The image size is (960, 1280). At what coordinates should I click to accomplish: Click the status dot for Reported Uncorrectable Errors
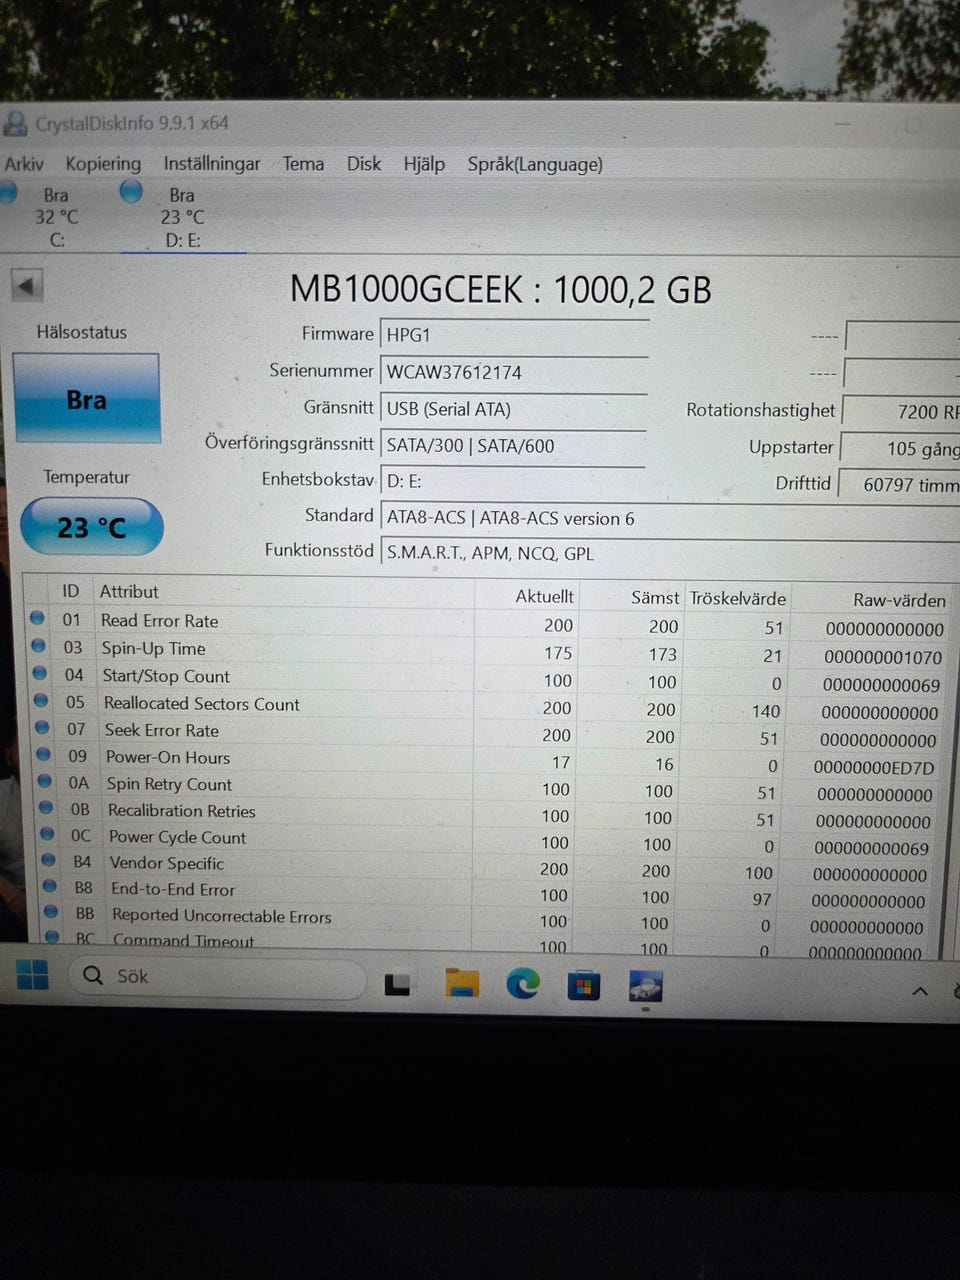(x=53, y=911)
